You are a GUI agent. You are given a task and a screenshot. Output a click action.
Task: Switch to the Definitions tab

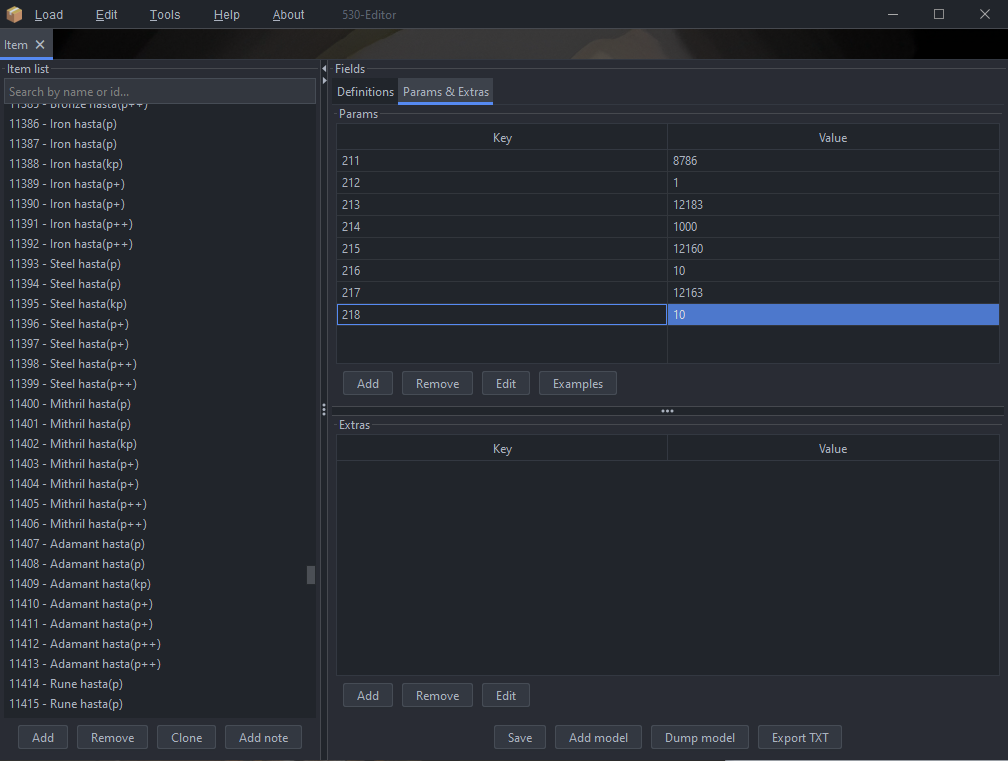pos(365,92)
